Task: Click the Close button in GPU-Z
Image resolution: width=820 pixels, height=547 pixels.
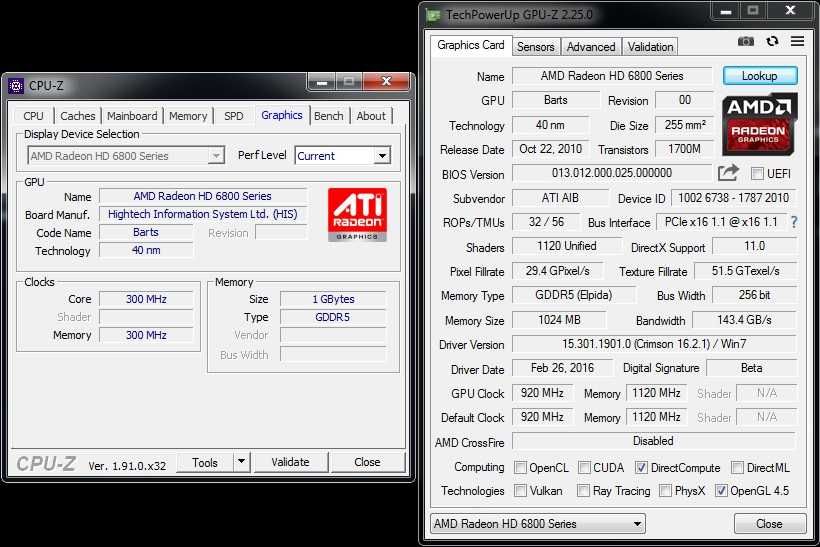Action: pos(769,523)
